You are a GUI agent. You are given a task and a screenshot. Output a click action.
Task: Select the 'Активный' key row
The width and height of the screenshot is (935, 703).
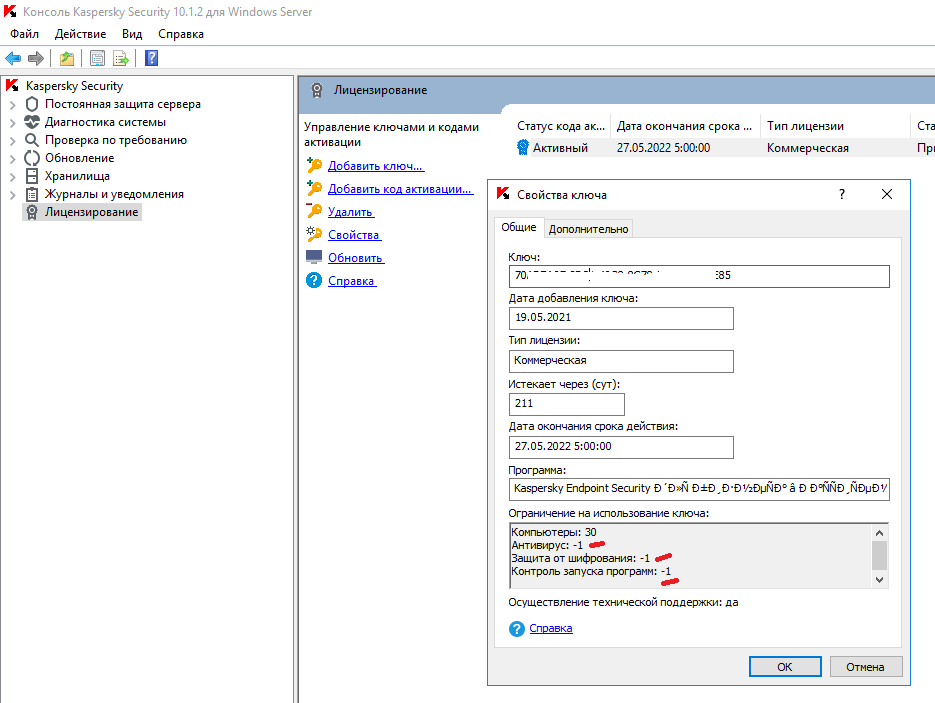pyautogui.click(x=724, y=148)
